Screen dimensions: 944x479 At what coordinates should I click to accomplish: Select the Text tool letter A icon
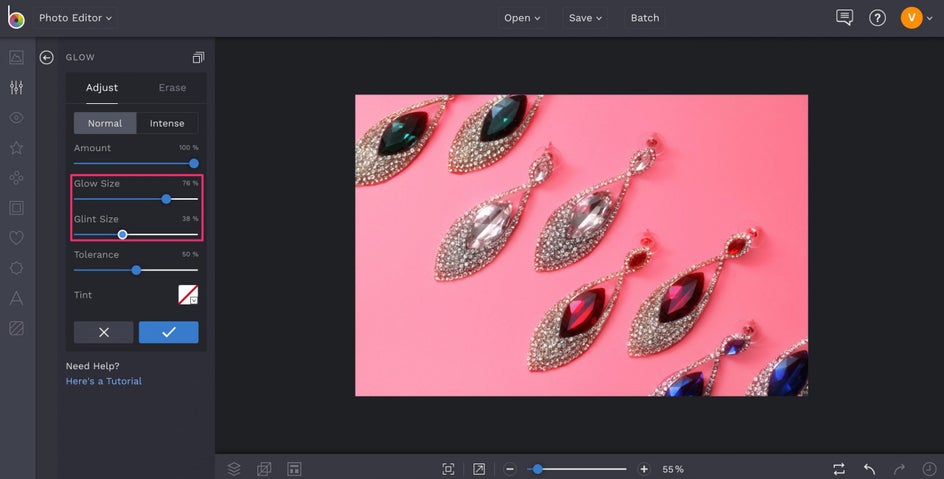[16, 298]
